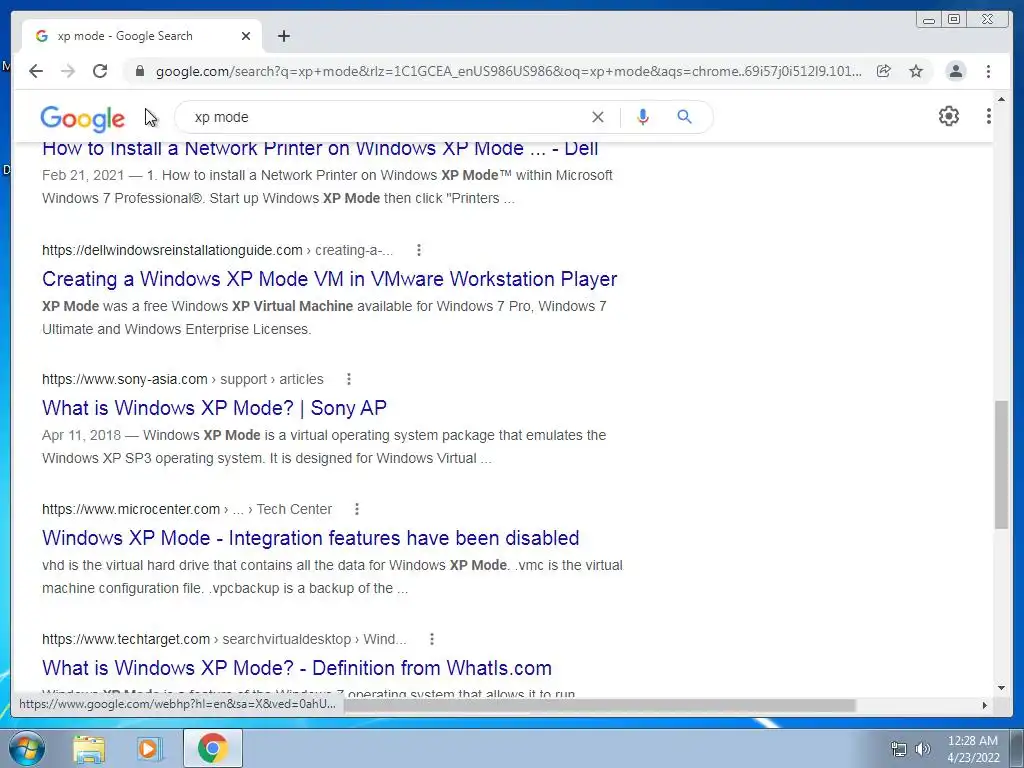Open options for the techtarget result
This screenshot has width=1024, height=768.
point(432,639)
